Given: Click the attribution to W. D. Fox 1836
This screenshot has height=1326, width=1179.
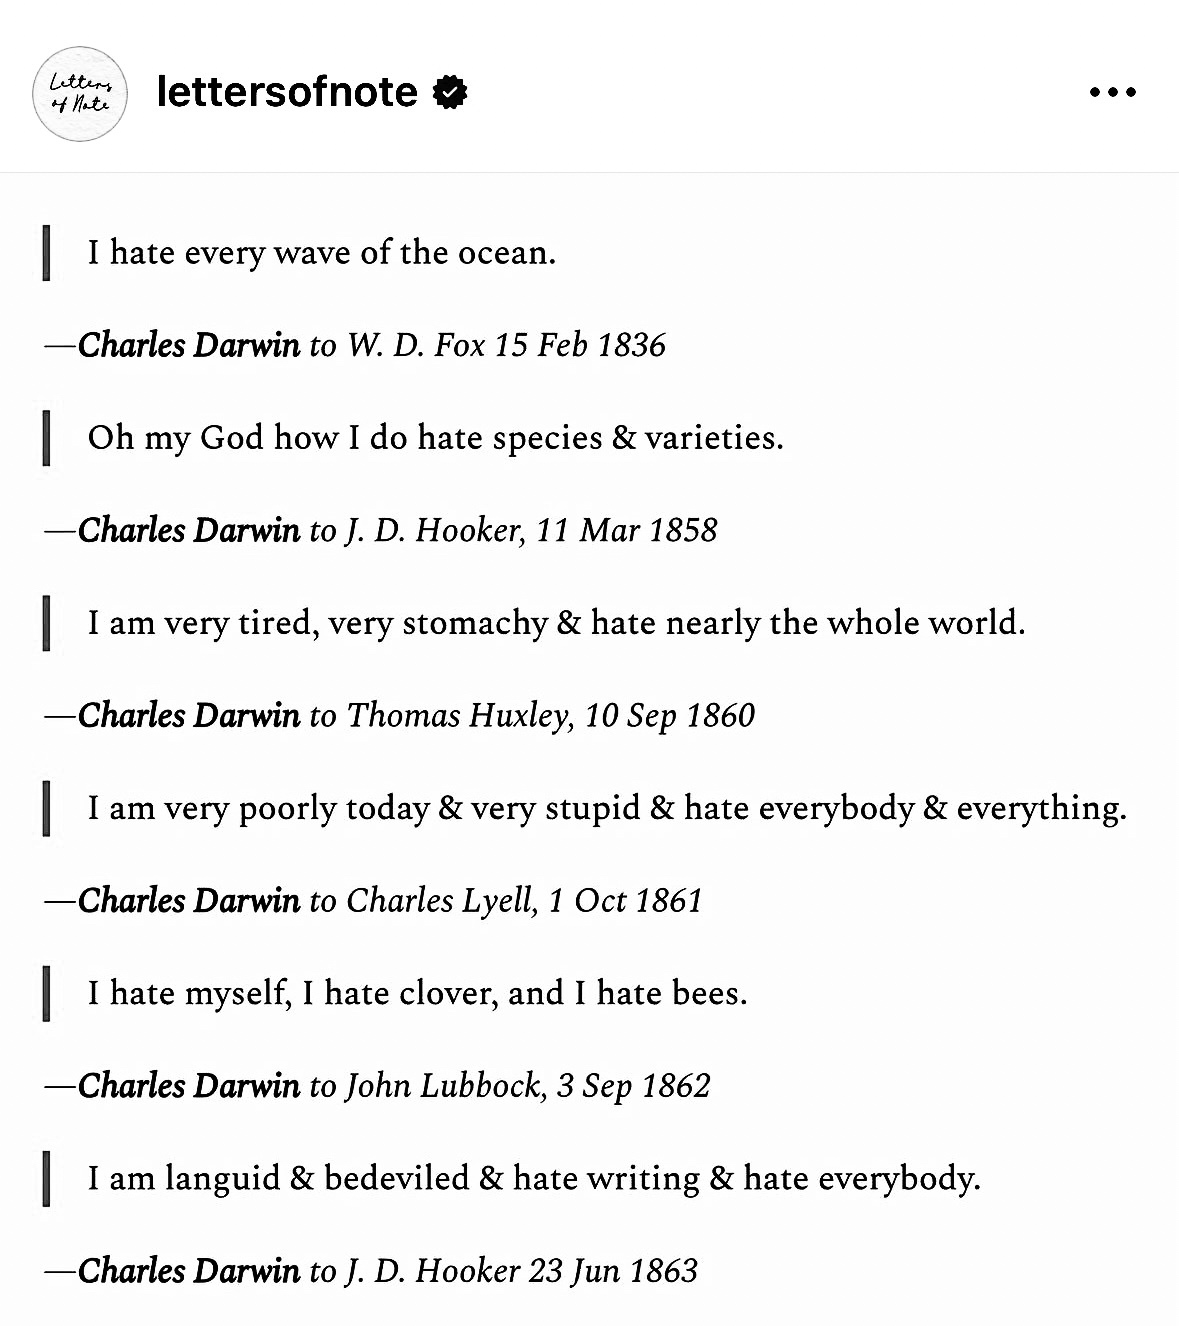Looking at the screenshot, I should point(355,345).
